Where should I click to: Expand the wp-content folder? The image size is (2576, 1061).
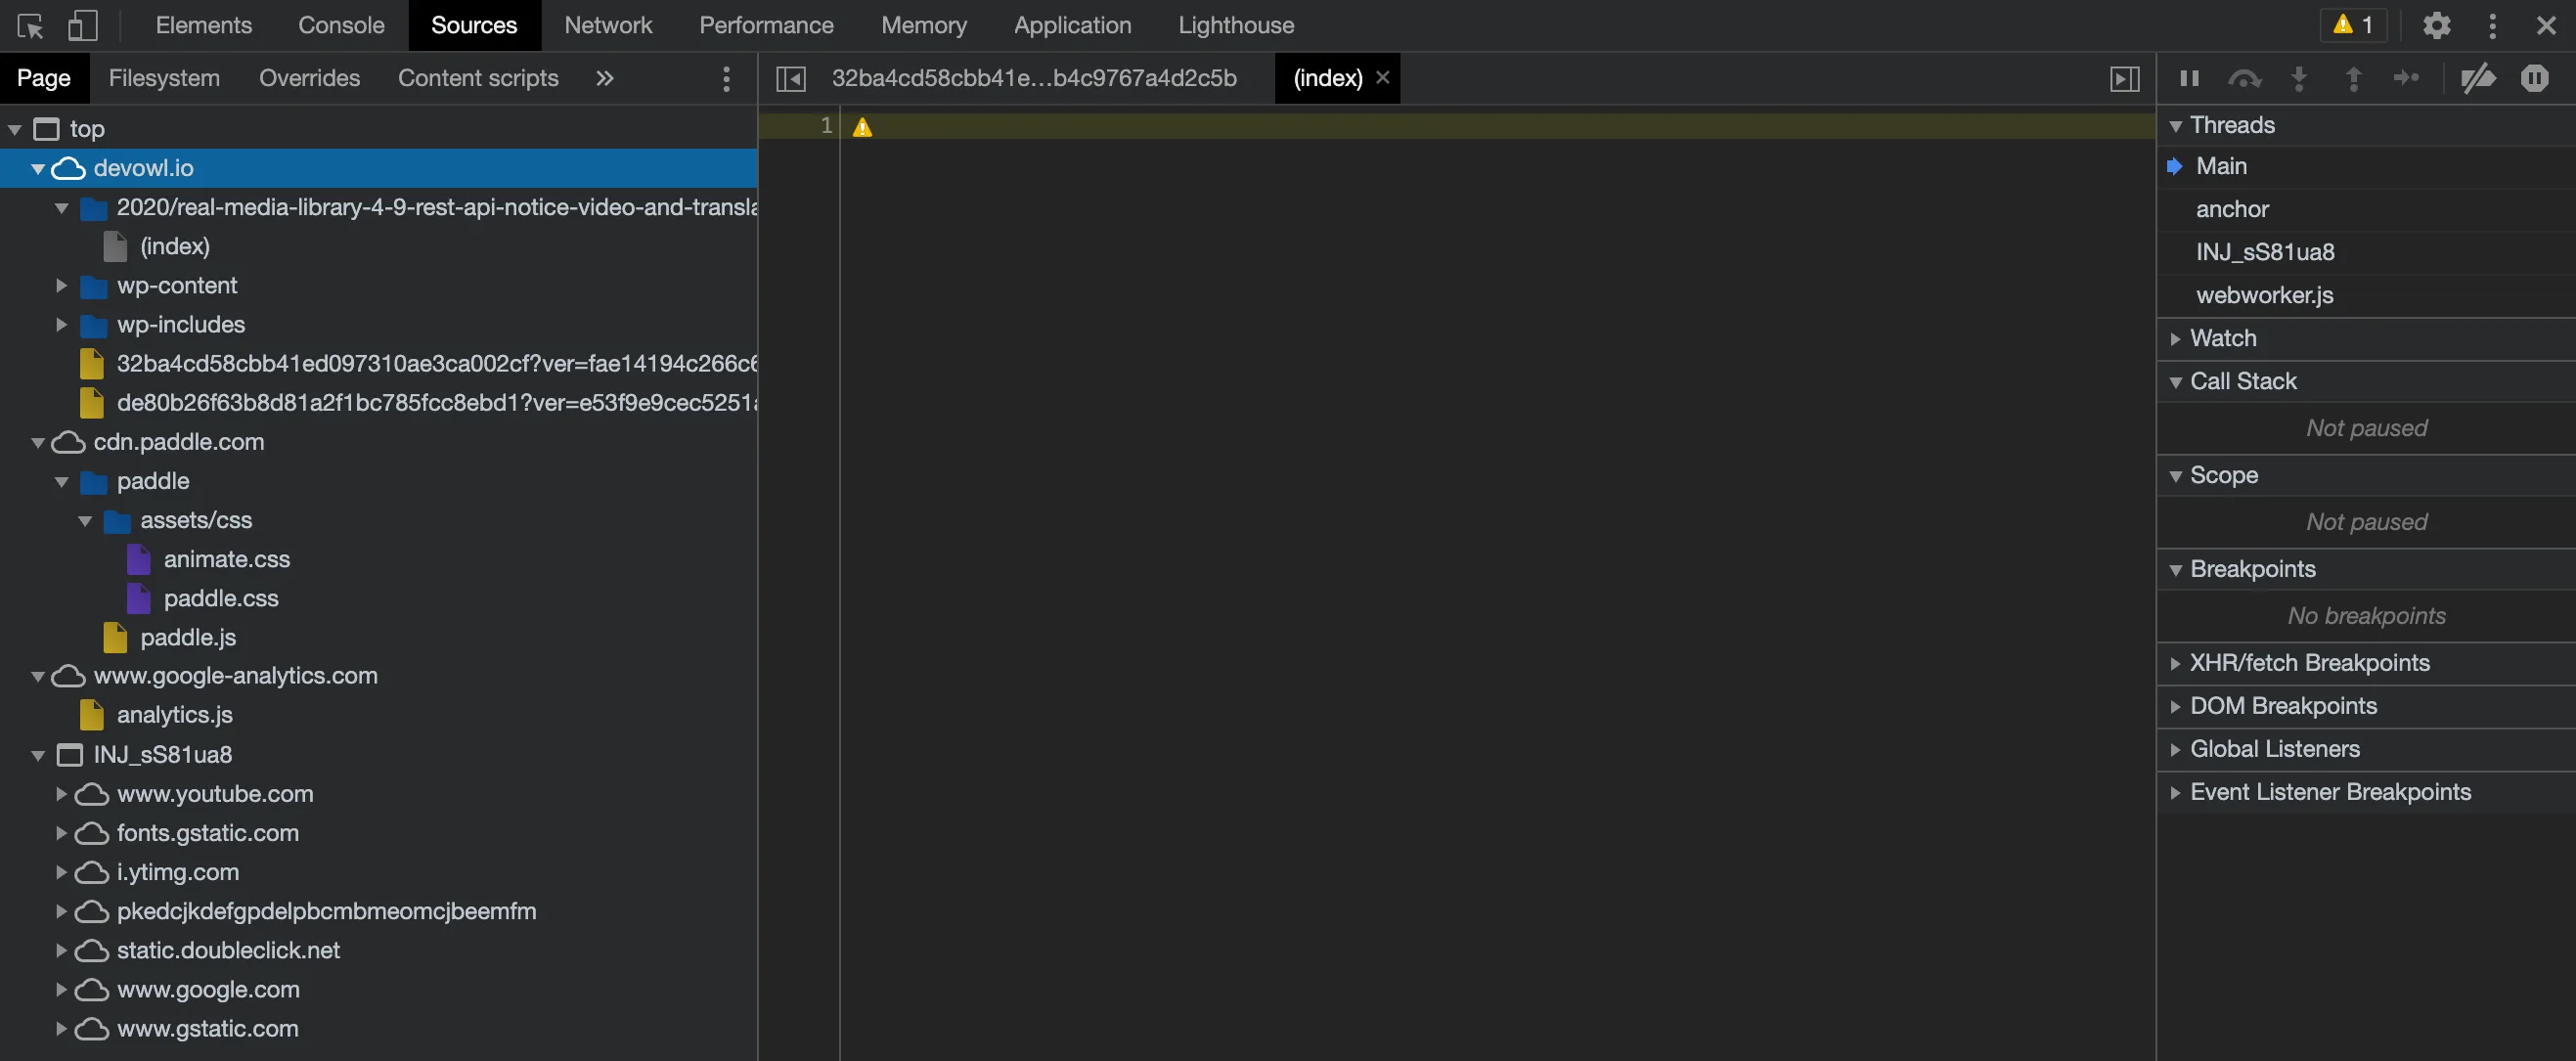coord(61,286)
